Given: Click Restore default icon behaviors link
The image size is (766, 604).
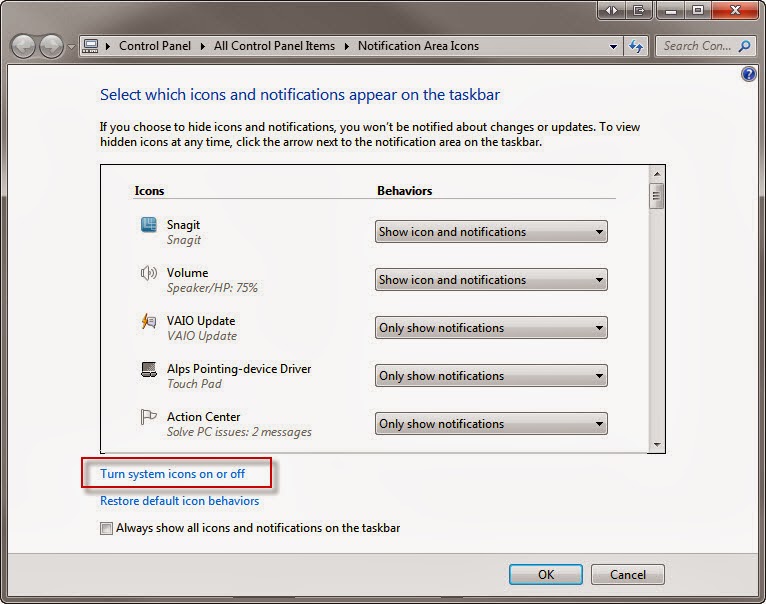Looking at the screenshot, I should pos(179,501).
